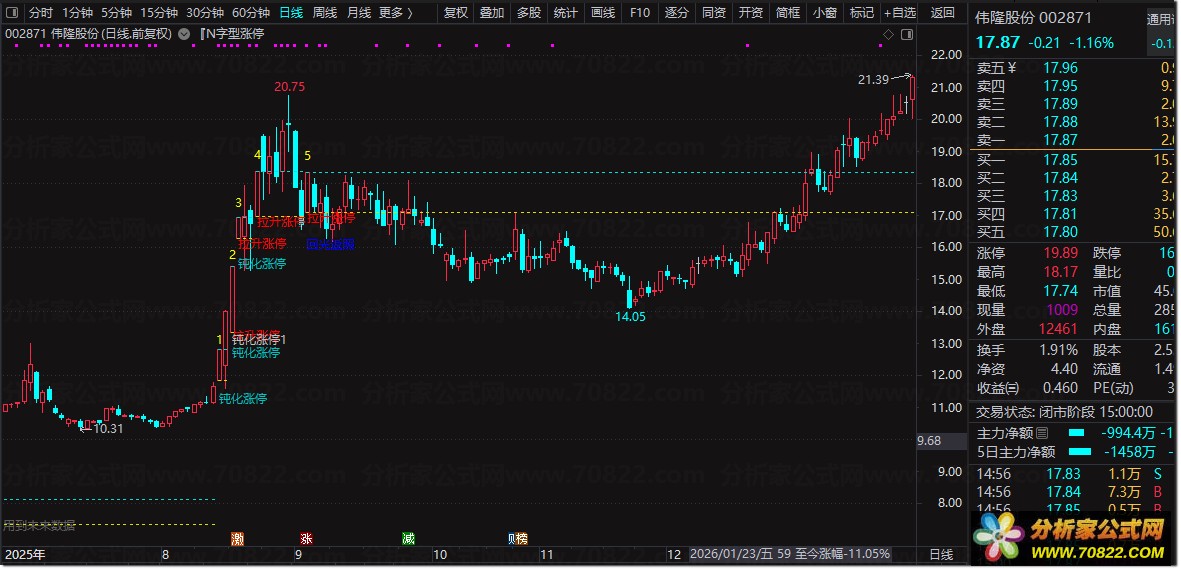Image resolution: width=1181 pixels, height=569 pixels.
Task: Click the 外盘 12461 value
Action: (x=1059, y=329)
